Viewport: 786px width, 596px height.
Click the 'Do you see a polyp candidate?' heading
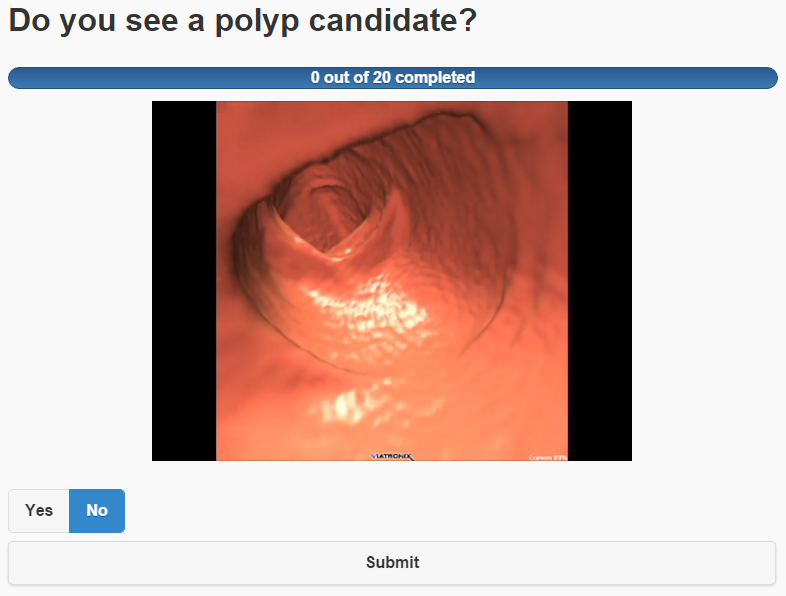tap(242, 23)
